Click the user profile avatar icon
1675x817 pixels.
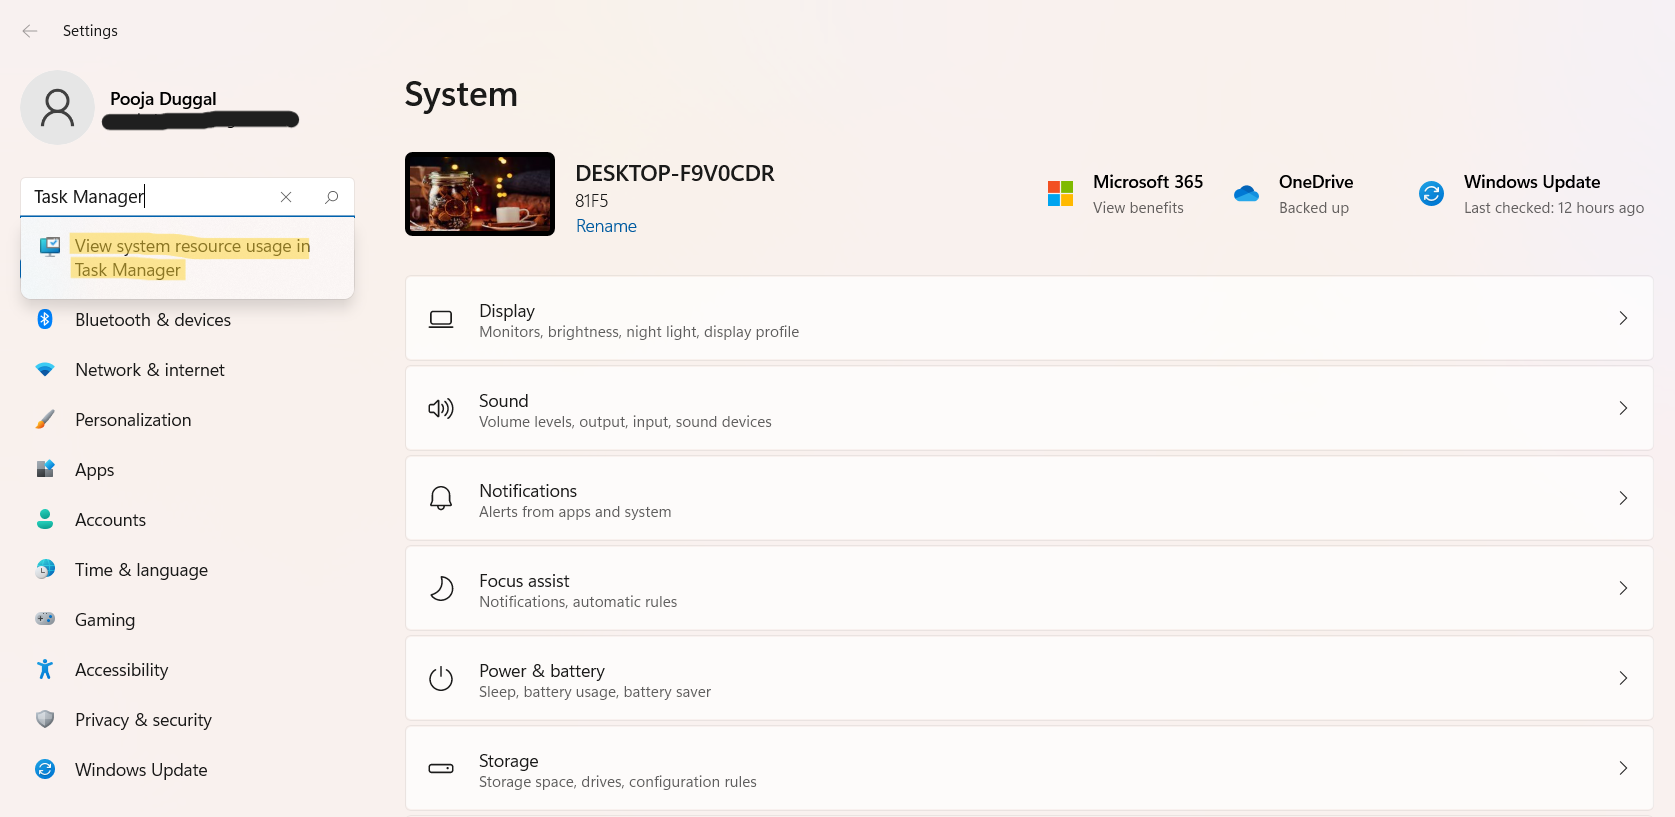click(57, 108)
